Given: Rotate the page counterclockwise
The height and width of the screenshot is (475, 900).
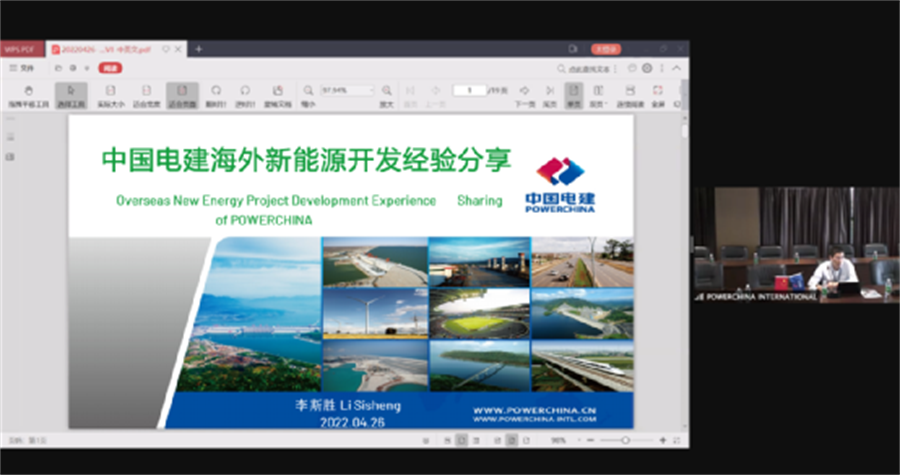Looking at the screenshot, I should [245, 96].
